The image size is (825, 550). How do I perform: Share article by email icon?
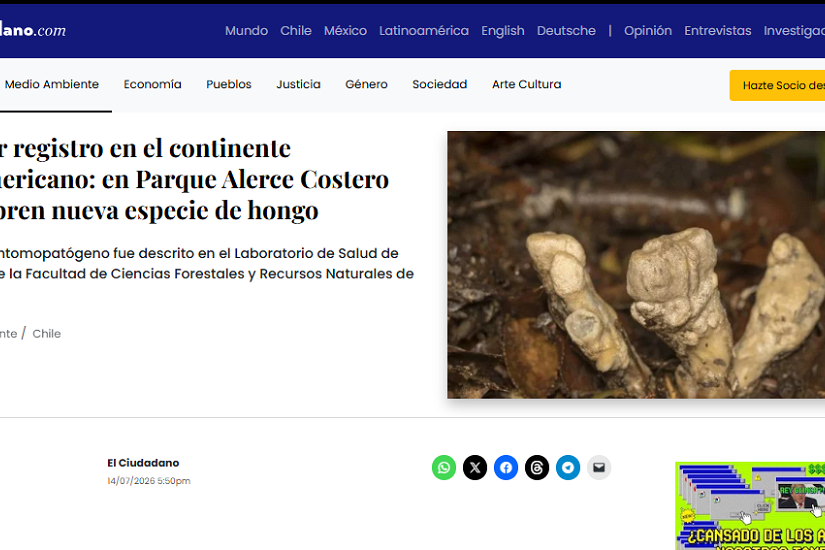tap(599, 467)
